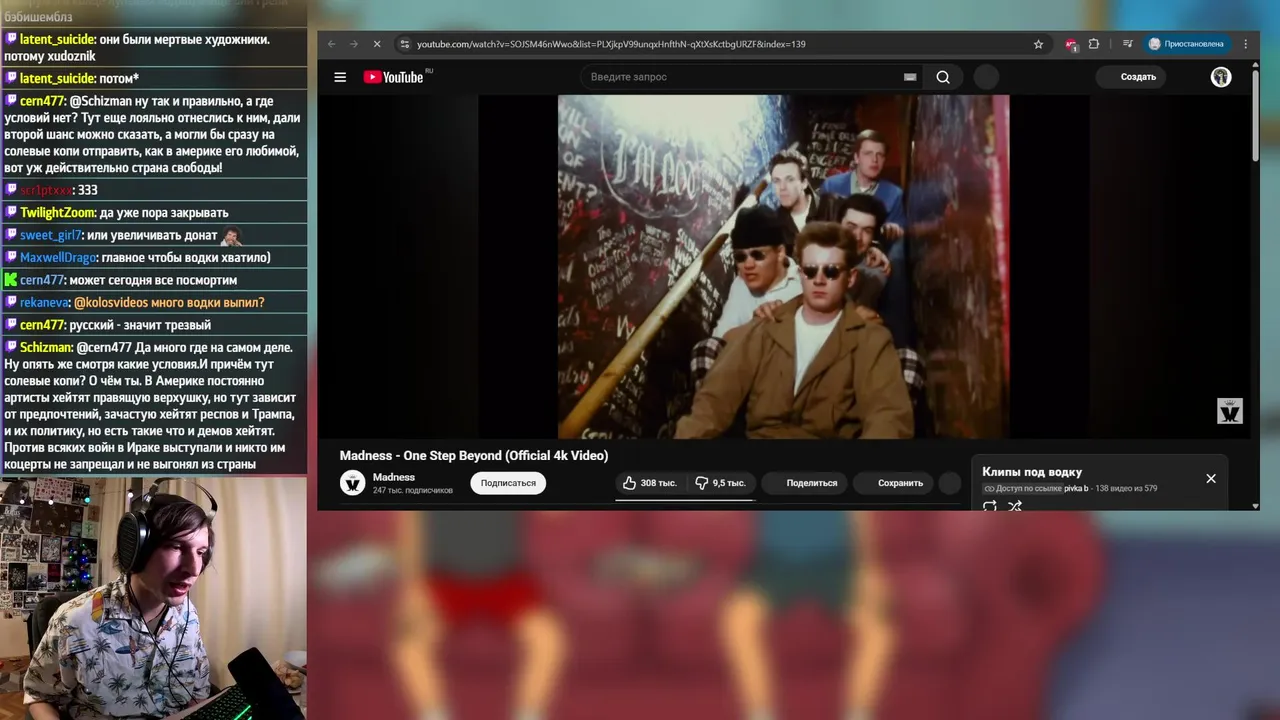1280x720 pixels.
Task: Click username rekaneva in chat
Action: pyautogui.click(x=44, y=303)
